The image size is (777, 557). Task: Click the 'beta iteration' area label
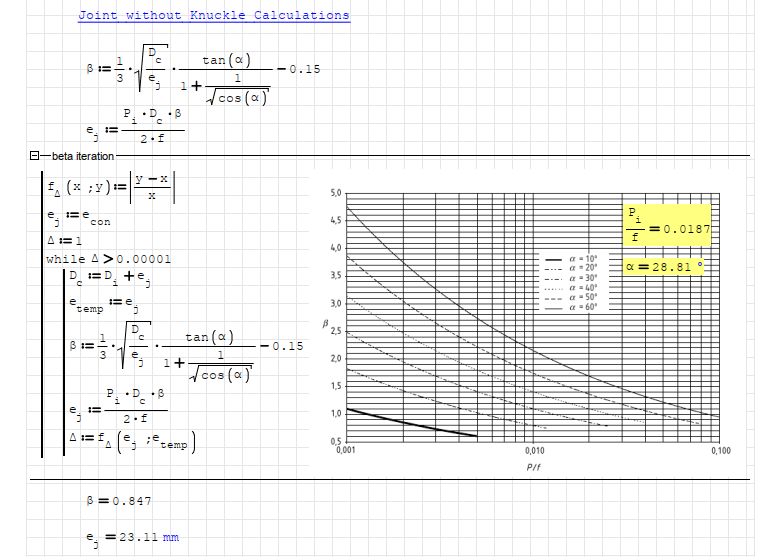pos(78,156)
